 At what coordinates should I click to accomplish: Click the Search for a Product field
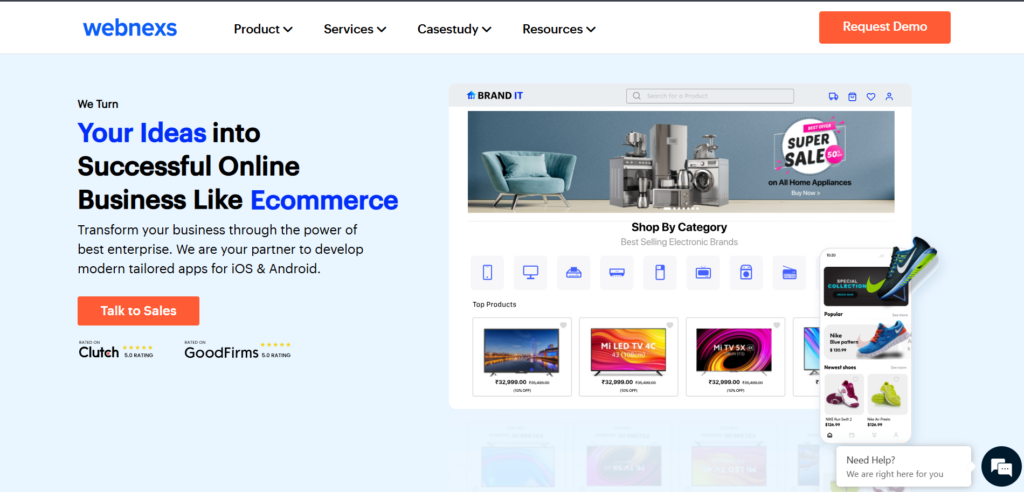pyautogui.click(x=710, y=96)
